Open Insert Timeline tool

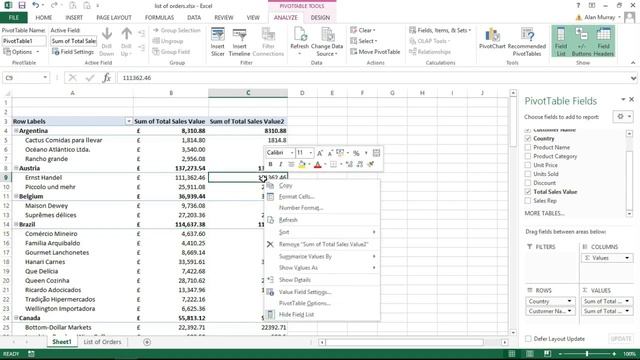[239, 42]
